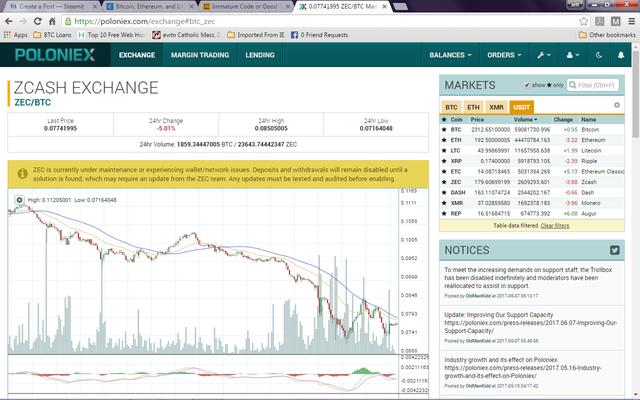Screen dimensions: 640x400
Task: Open the wrench tools menu
Action: (544, 55)
